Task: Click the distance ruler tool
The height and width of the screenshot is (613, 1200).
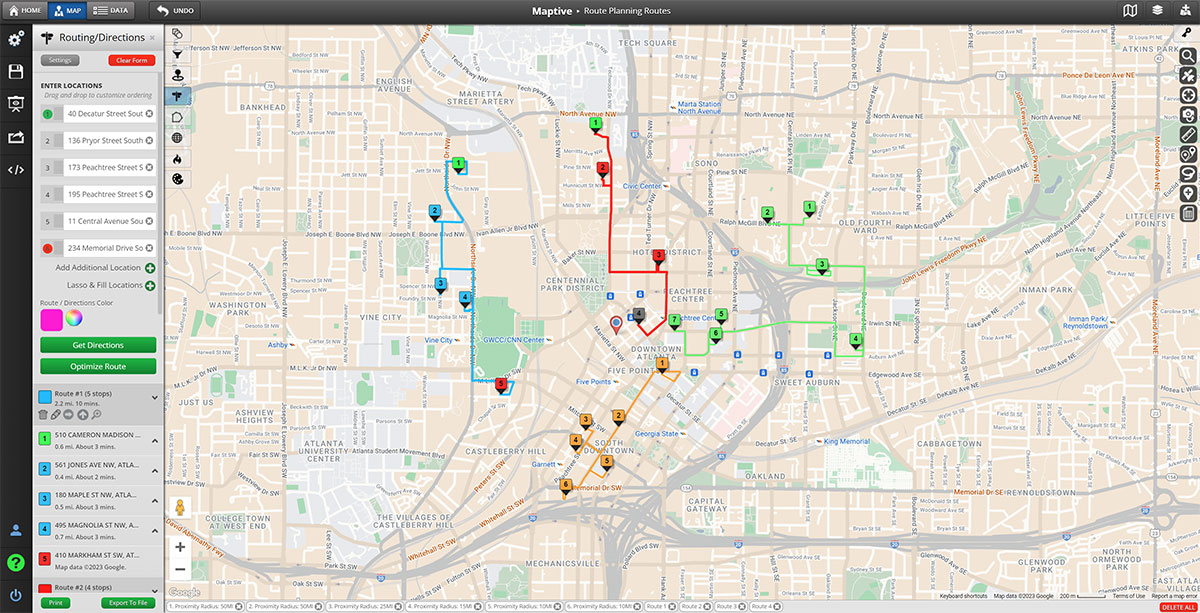Action: (x=1188, y=133)
